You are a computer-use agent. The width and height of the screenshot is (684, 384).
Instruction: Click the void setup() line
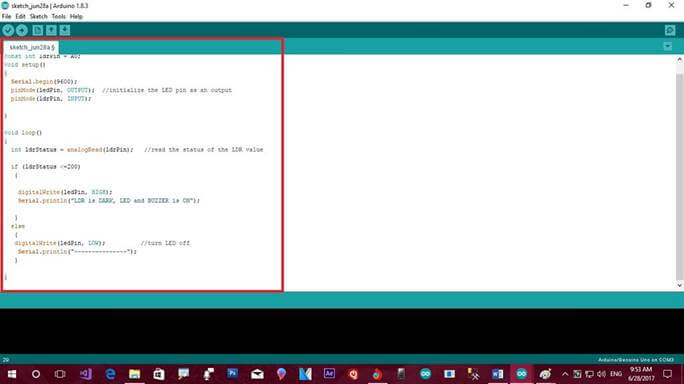[x=25, y=65]
